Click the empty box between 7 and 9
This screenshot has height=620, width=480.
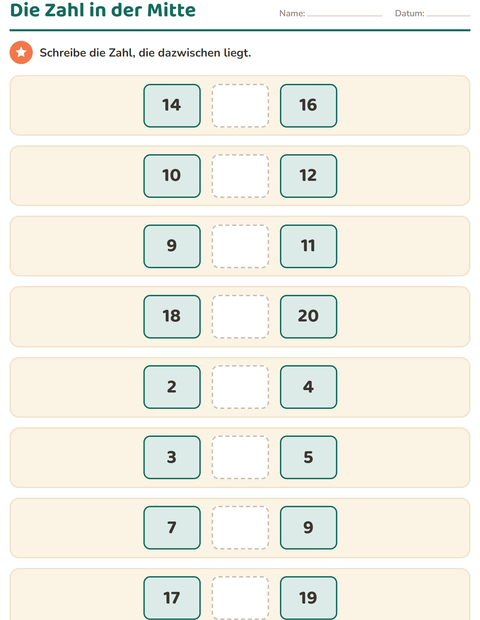pos(240,528)
